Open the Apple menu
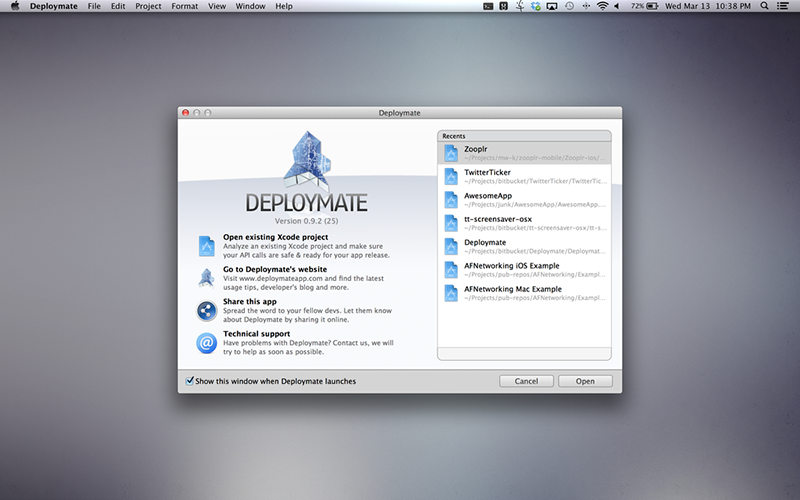800x500 pixels. (15, 6)
